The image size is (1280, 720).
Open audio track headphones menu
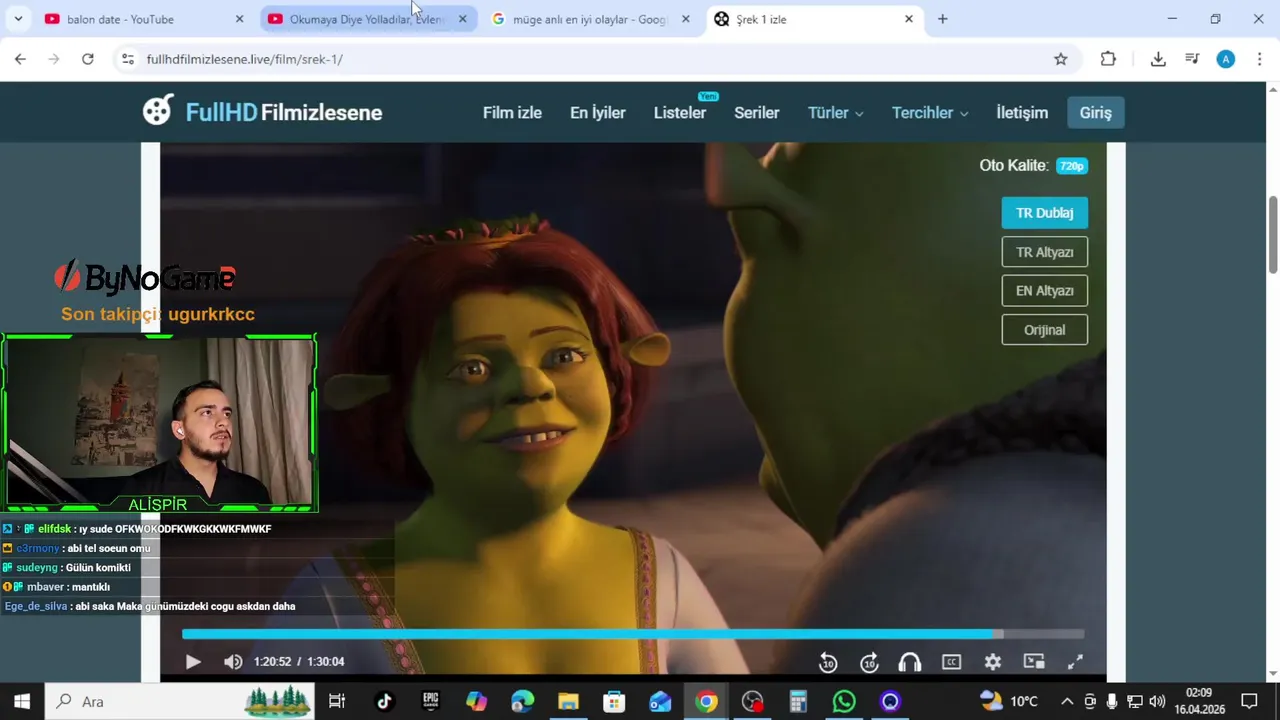click(x=910, y=662)
